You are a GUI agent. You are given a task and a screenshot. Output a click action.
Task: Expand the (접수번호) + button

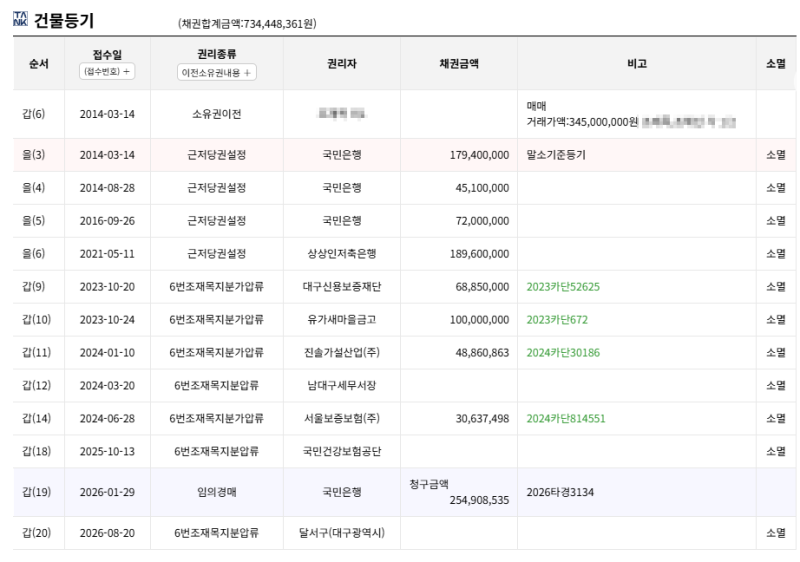click(107, 71)
